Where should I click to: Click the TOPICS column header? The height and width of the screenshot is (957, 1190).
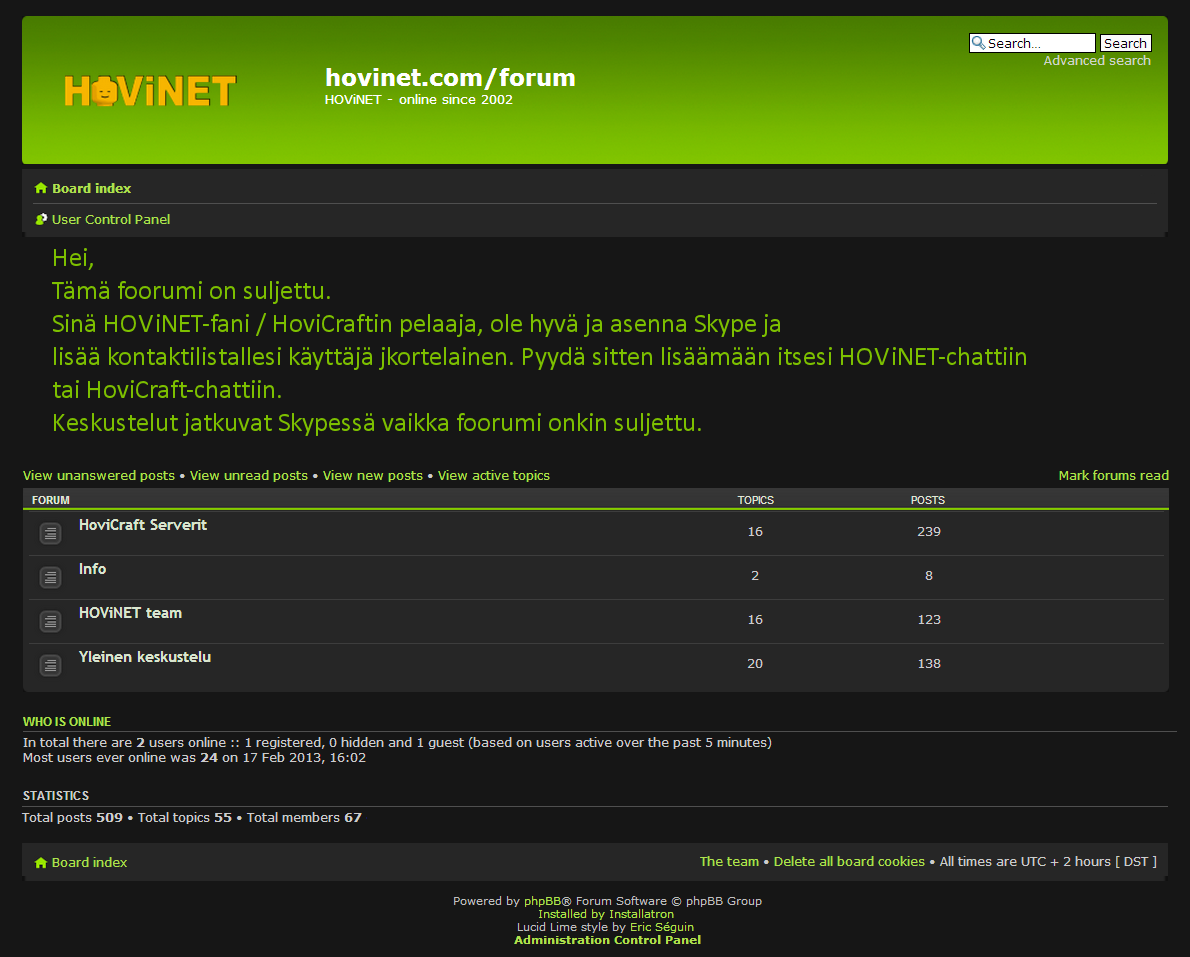pos(756,500)
